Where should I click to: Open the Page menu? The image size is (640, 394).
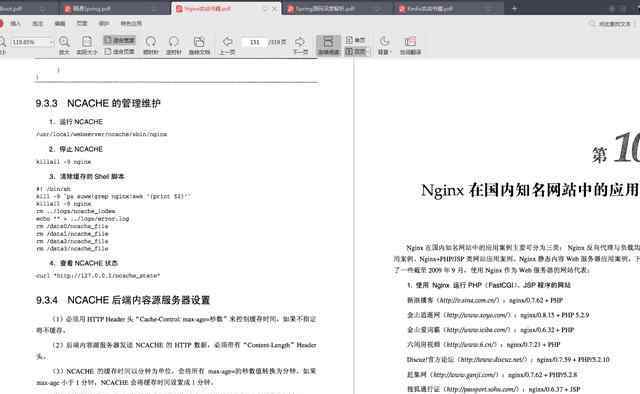point(82,24)
